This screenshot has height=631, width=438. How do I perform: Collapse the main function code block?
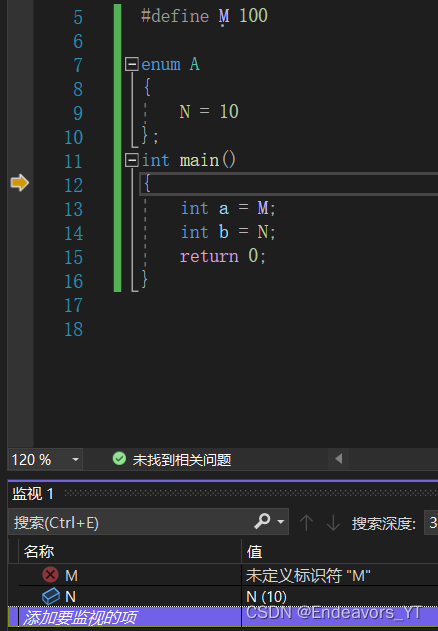coord(132,160)
